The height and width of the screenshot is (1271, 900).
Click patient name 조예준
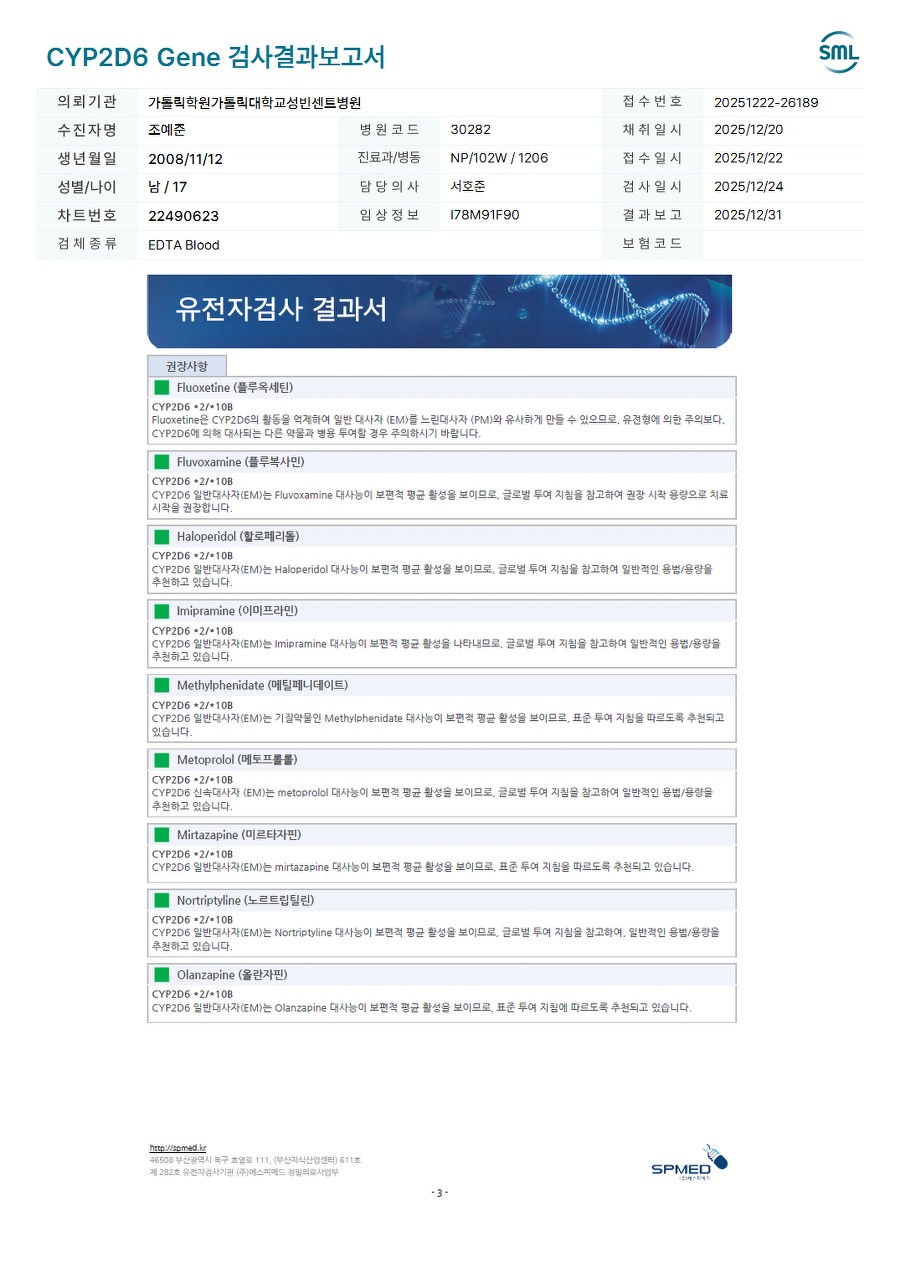click(x=167, y=130)
